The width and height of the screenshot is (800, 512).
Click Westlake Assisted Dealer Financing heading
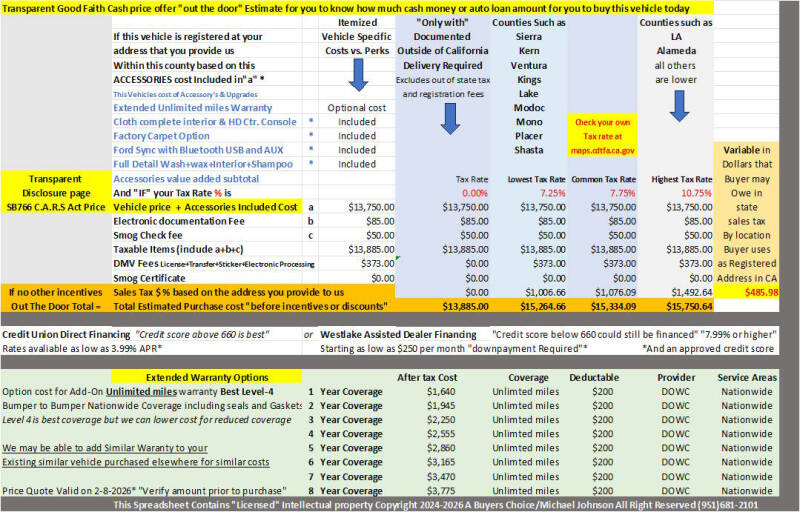pos(398,335)
